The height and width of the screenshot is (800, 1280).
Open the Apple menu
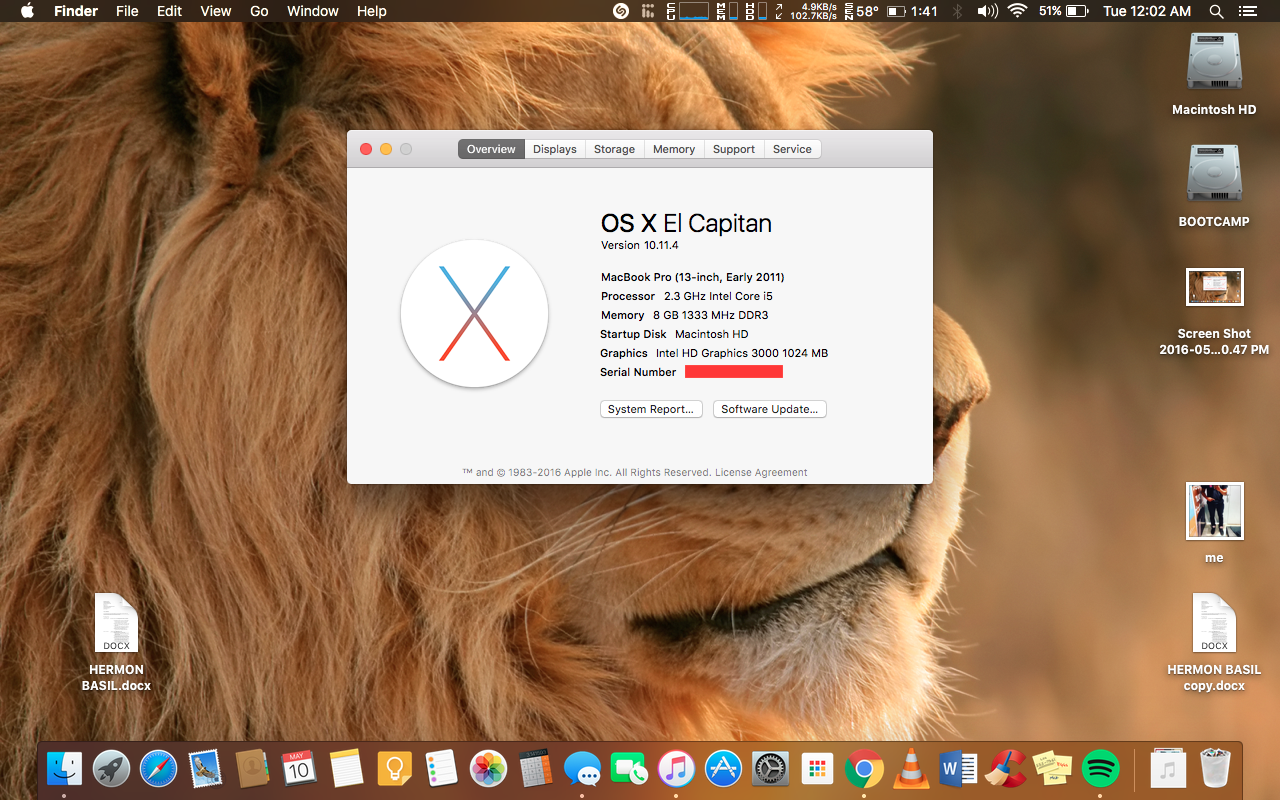tap(27, 11)
